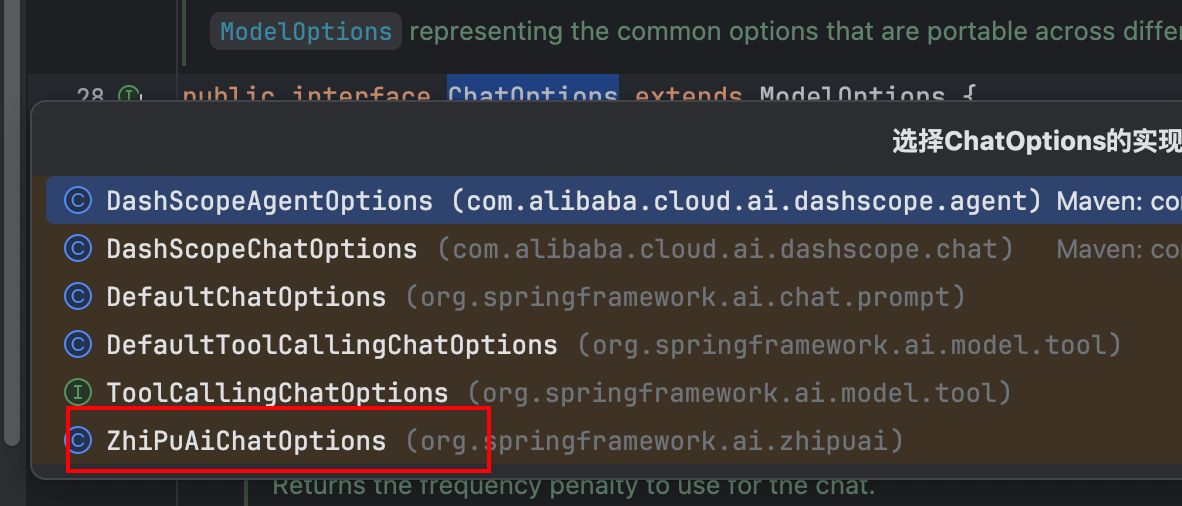Jump to the ZhiPuAiChatOptions name

click(x=246, y=441)
